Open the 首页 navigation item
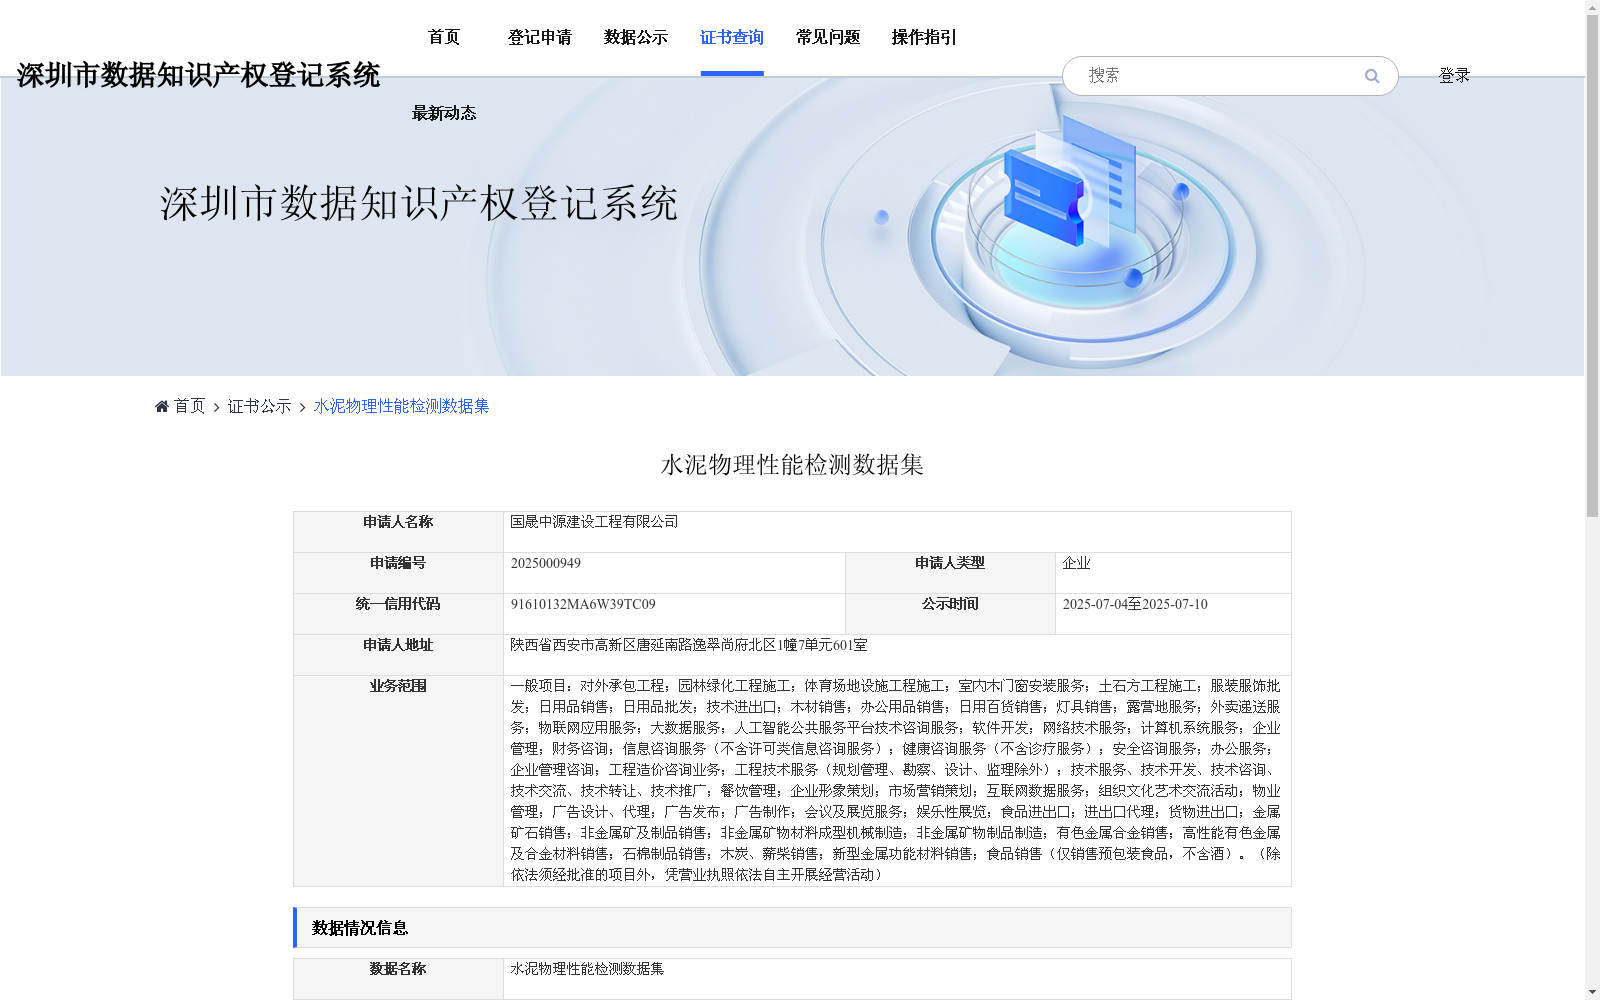The width and height of the screenshot is (1600, 1000). pyautogui.click(x=443, y=37)
